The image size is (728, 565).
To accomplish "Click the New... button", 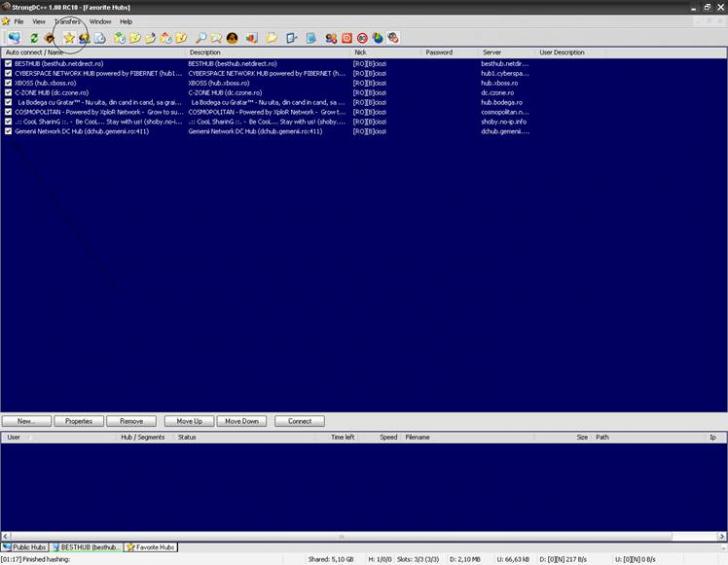I will [x=26, y=421].
